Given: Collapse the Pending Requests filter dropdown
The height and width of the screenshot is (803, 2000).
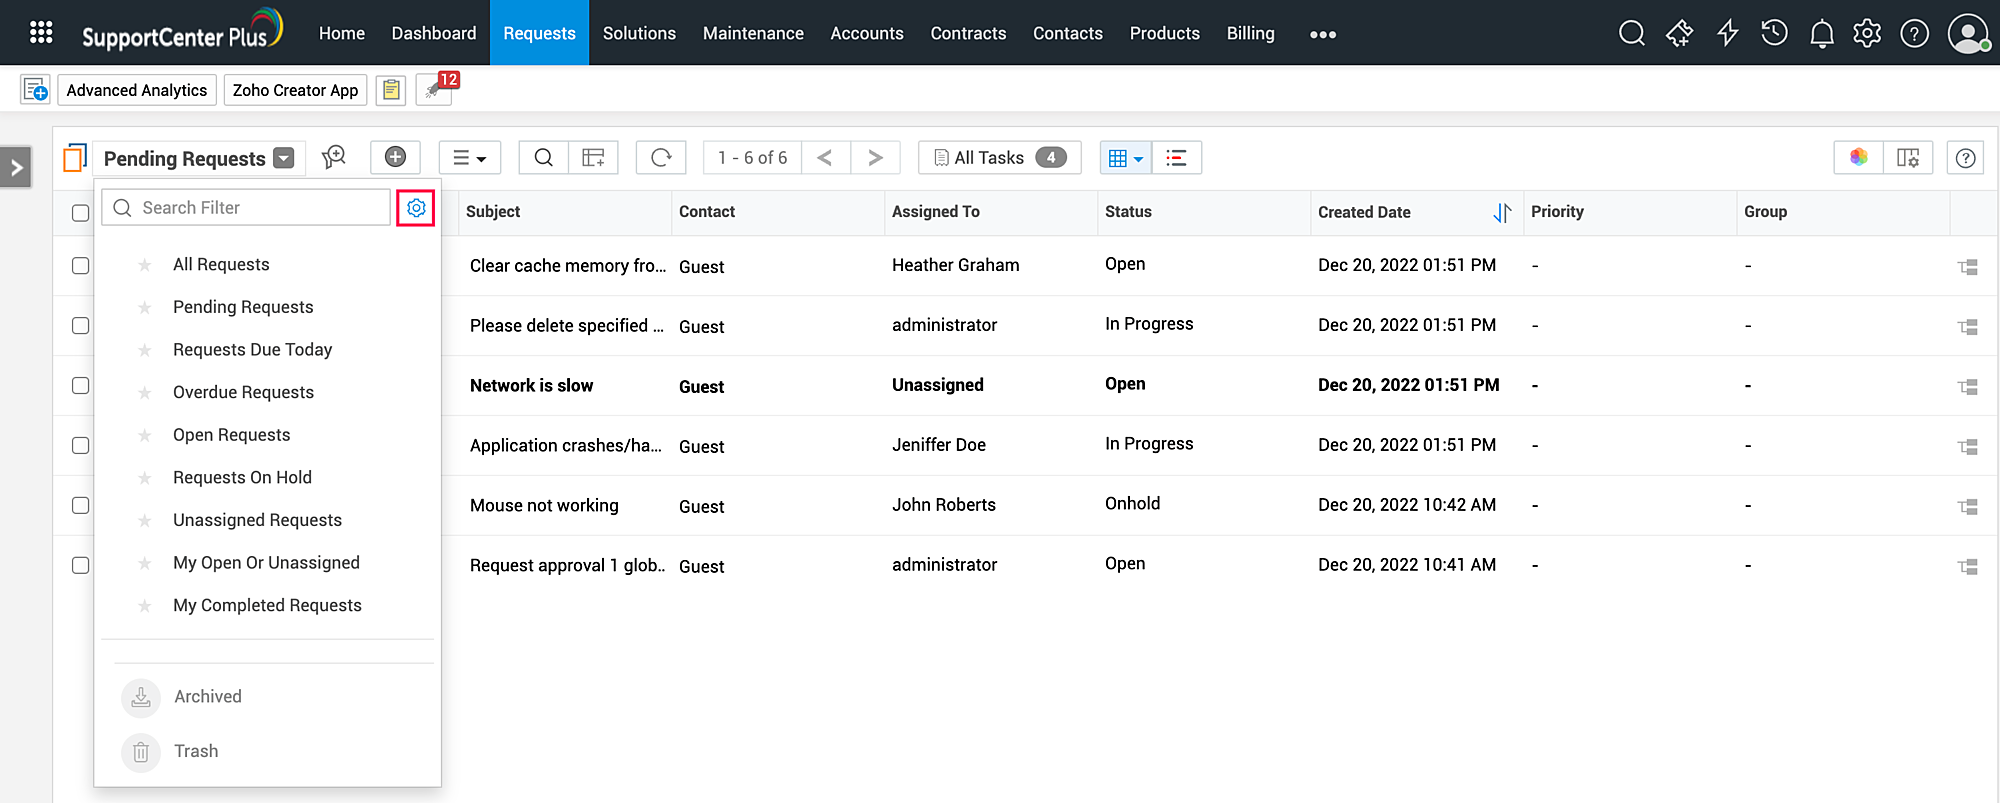Looking at the screenshot, I should pos(284,159).
